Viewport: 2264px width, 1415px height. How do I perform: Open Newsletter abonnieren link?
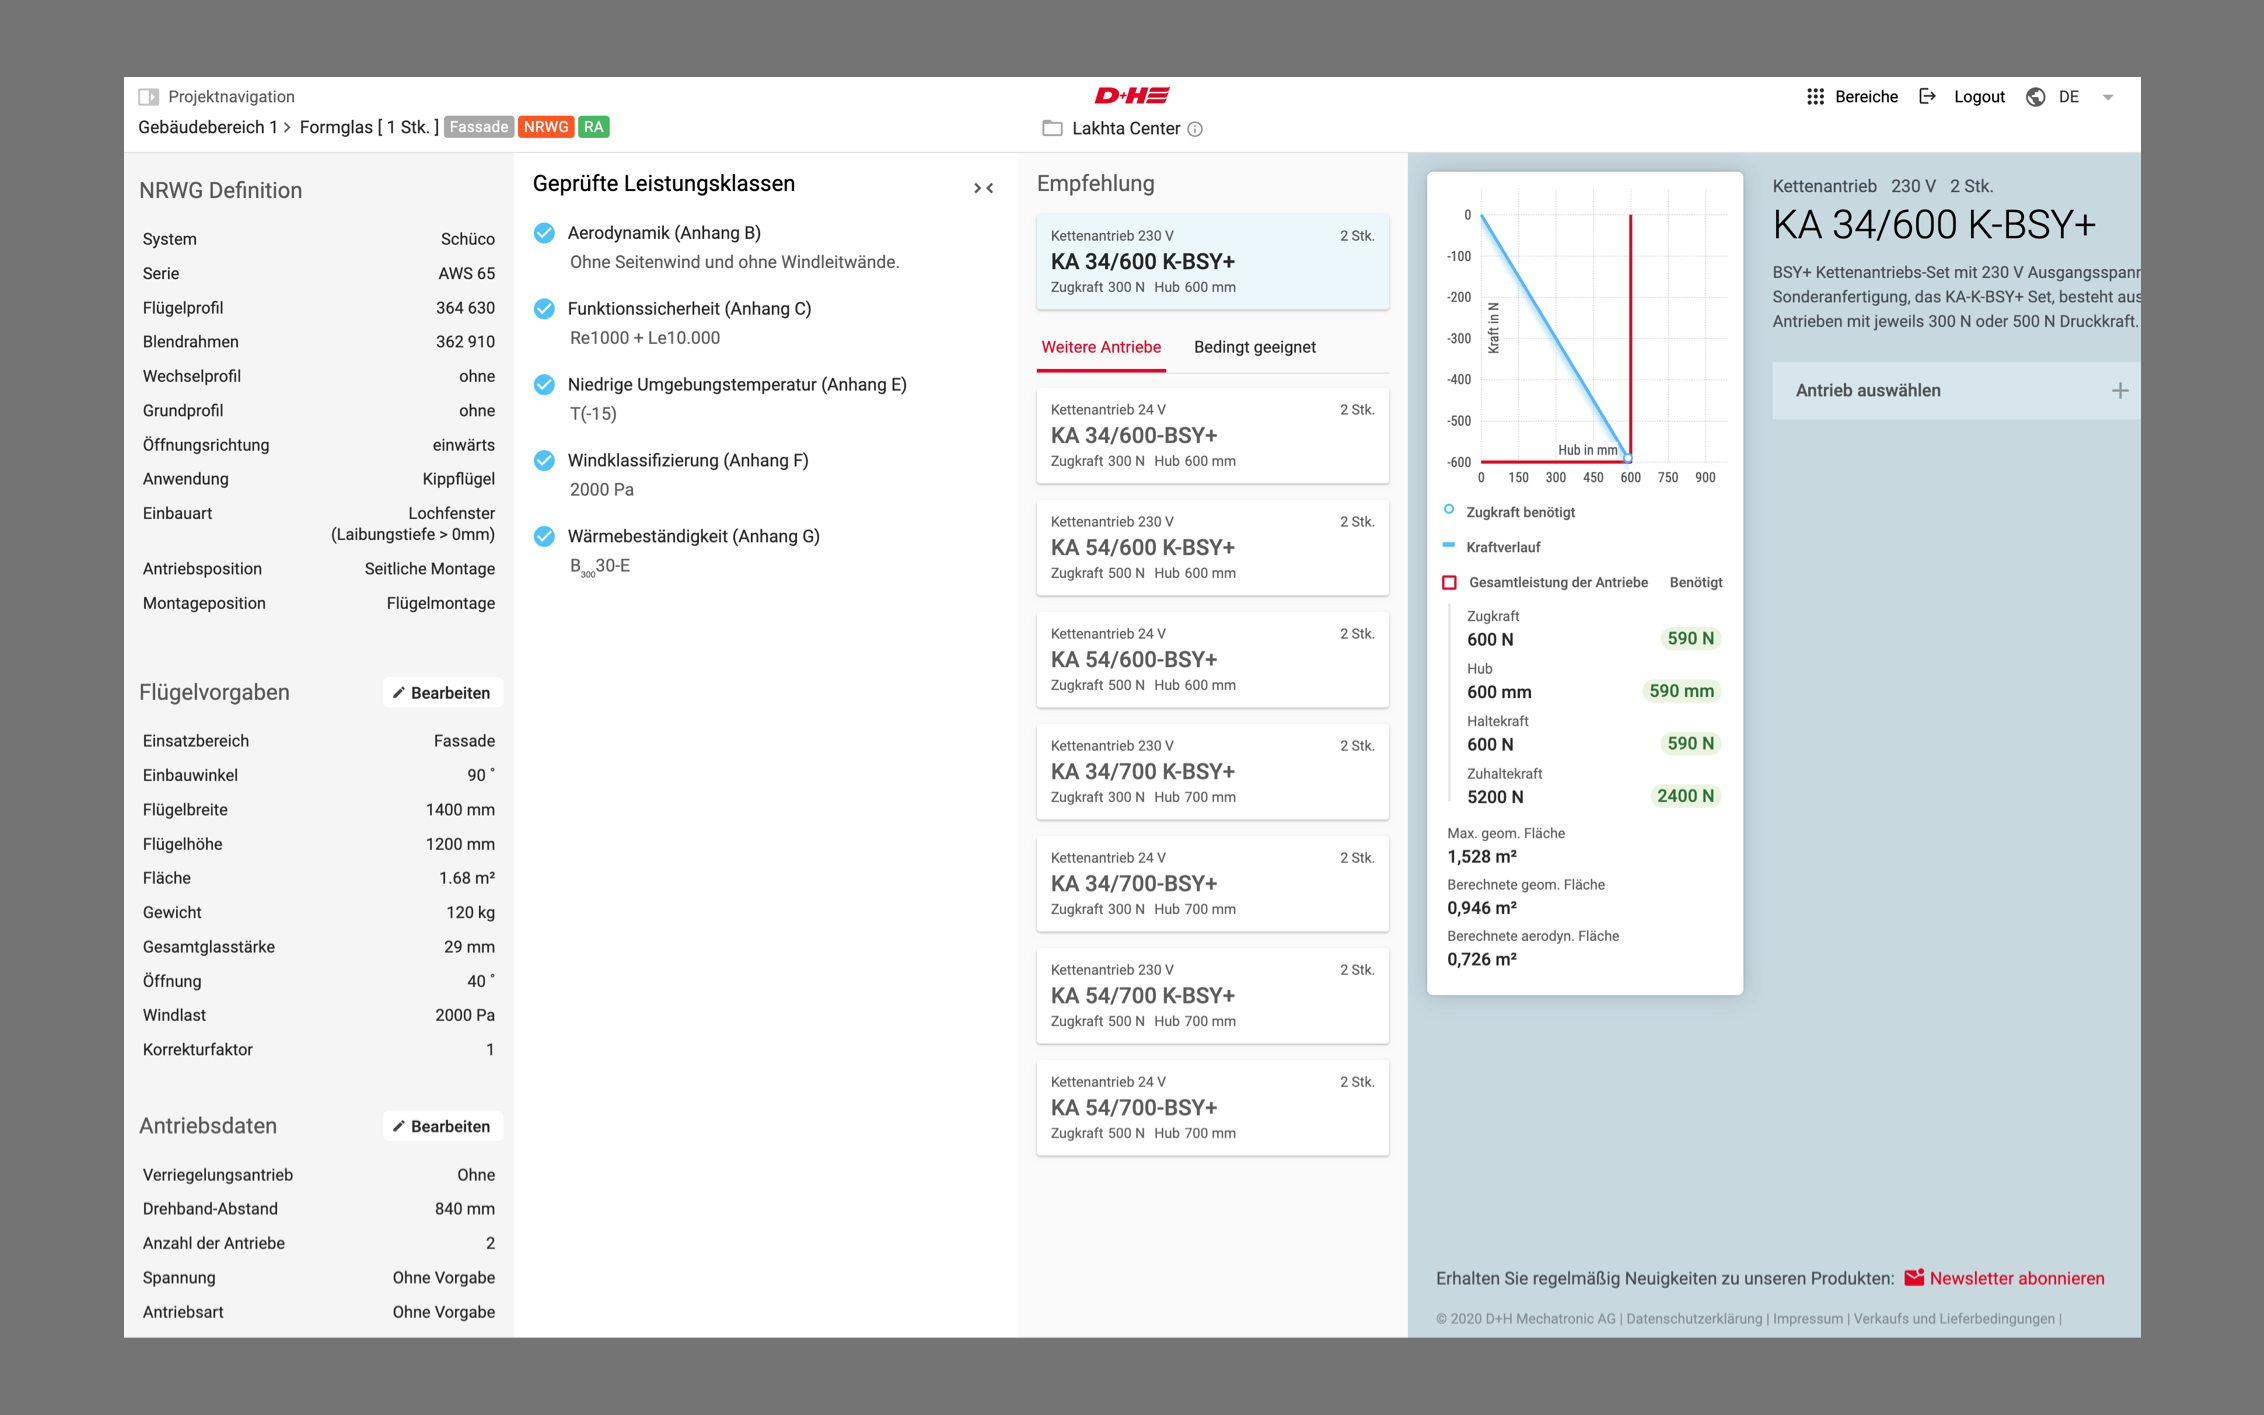2016,1278
